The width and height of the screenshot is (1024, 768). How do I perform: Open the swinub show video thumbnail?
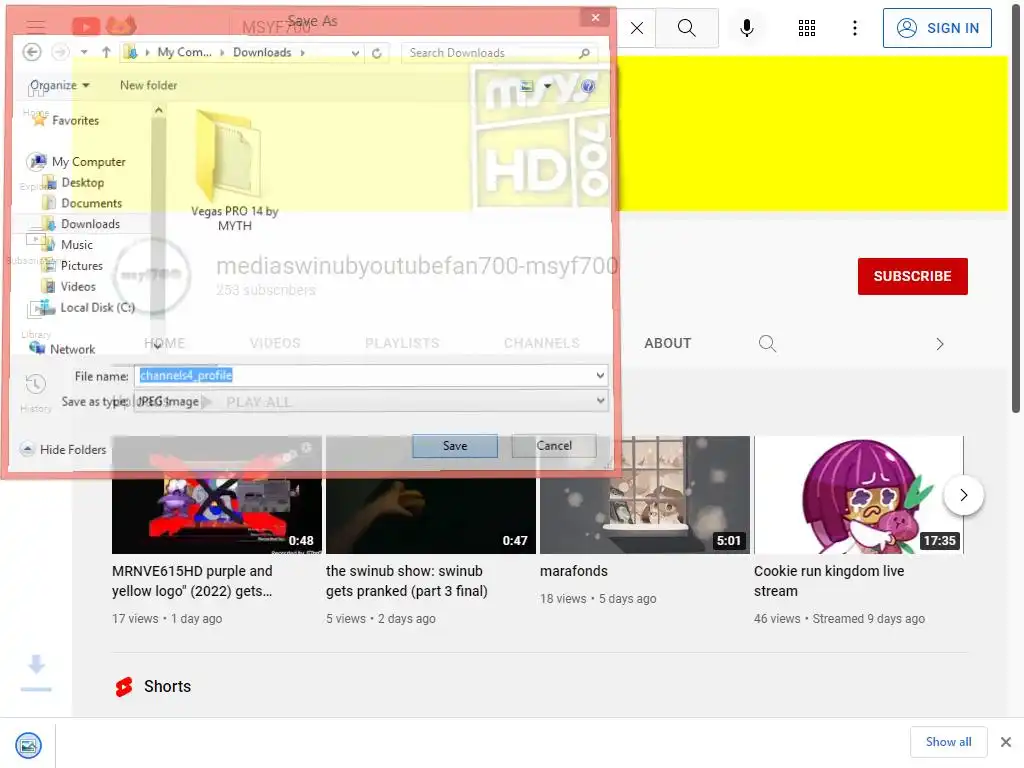pos(430,495)
